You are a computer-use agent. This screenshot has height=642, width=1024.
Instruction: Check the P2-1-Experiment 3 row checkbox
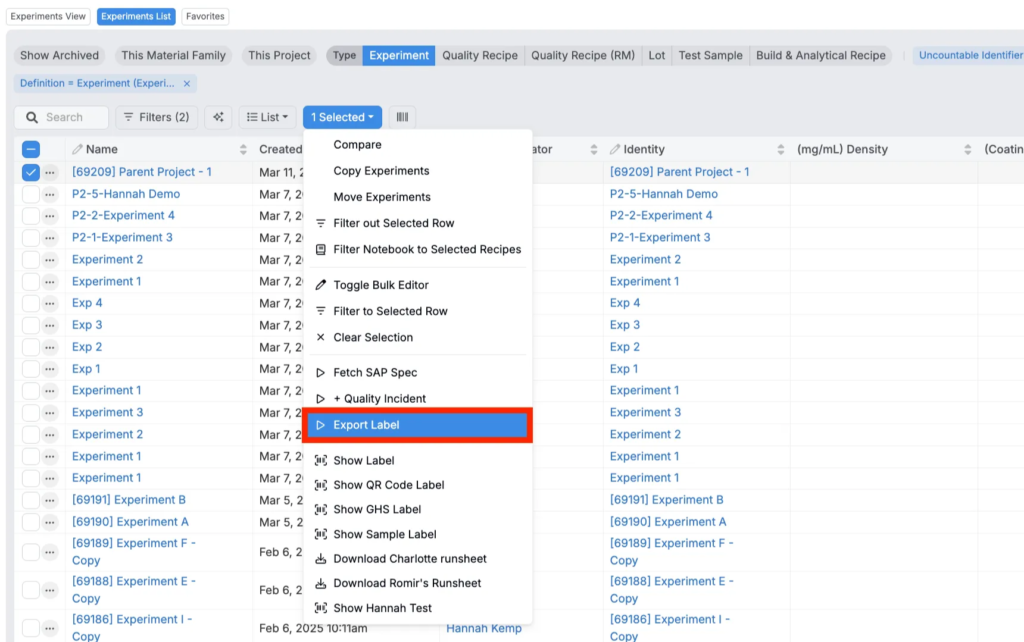tap(31, 238)
